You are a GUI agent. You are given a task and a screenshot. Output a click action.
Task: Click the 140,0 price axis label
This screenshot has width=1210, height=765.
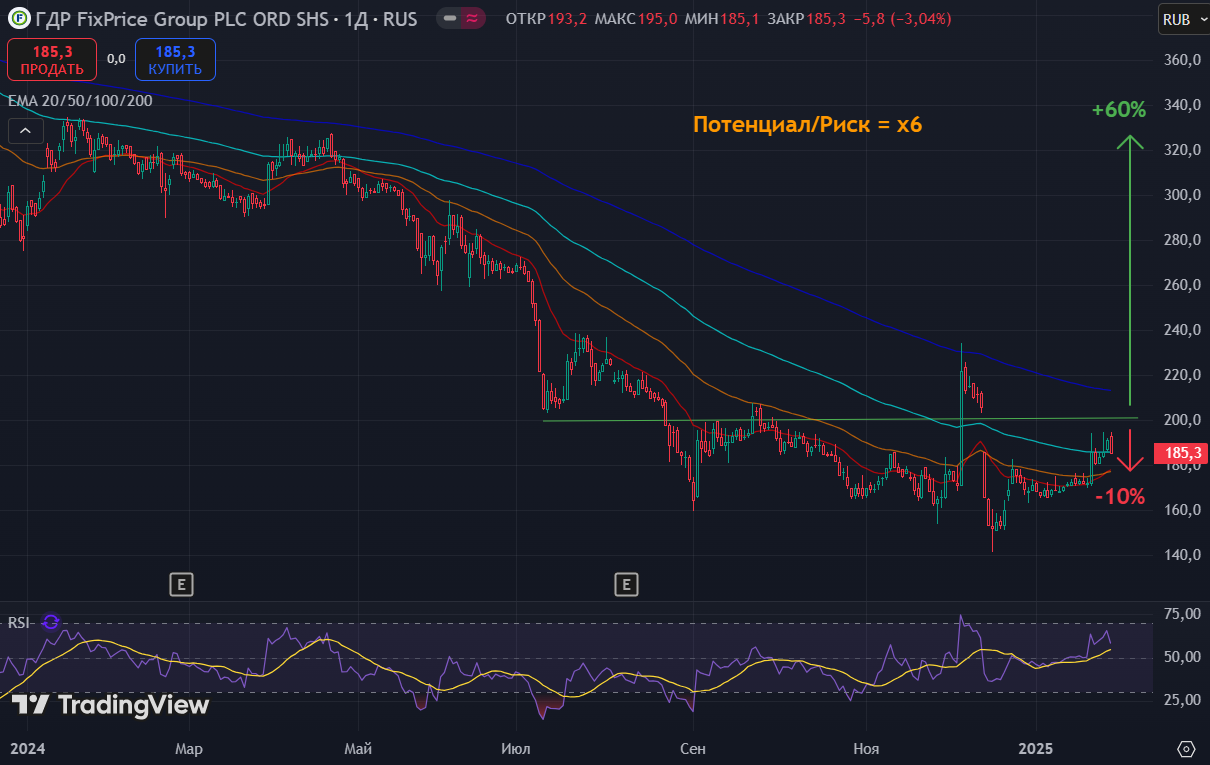(1181, 555)
